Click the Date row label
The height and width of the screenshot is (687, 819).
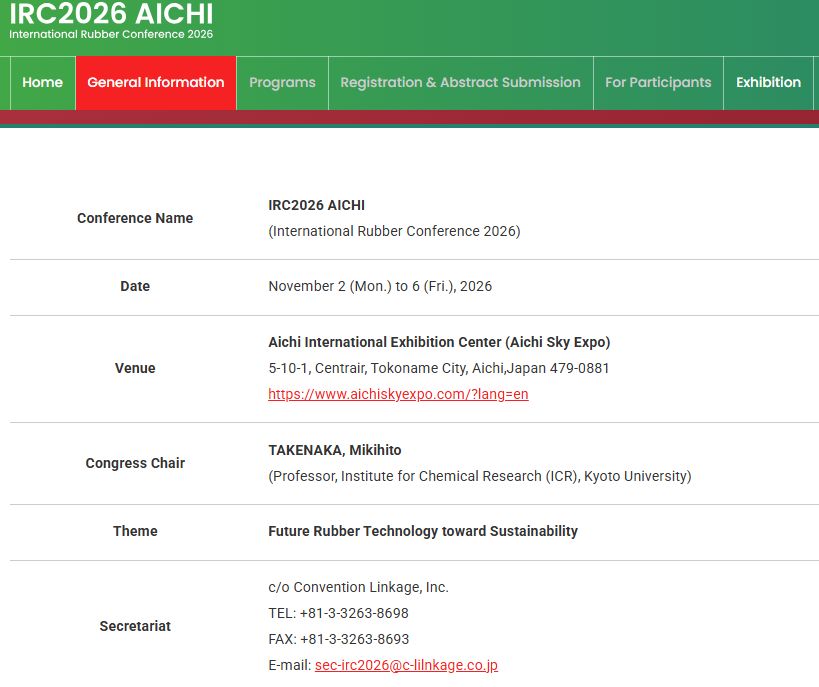coord(135,286)
